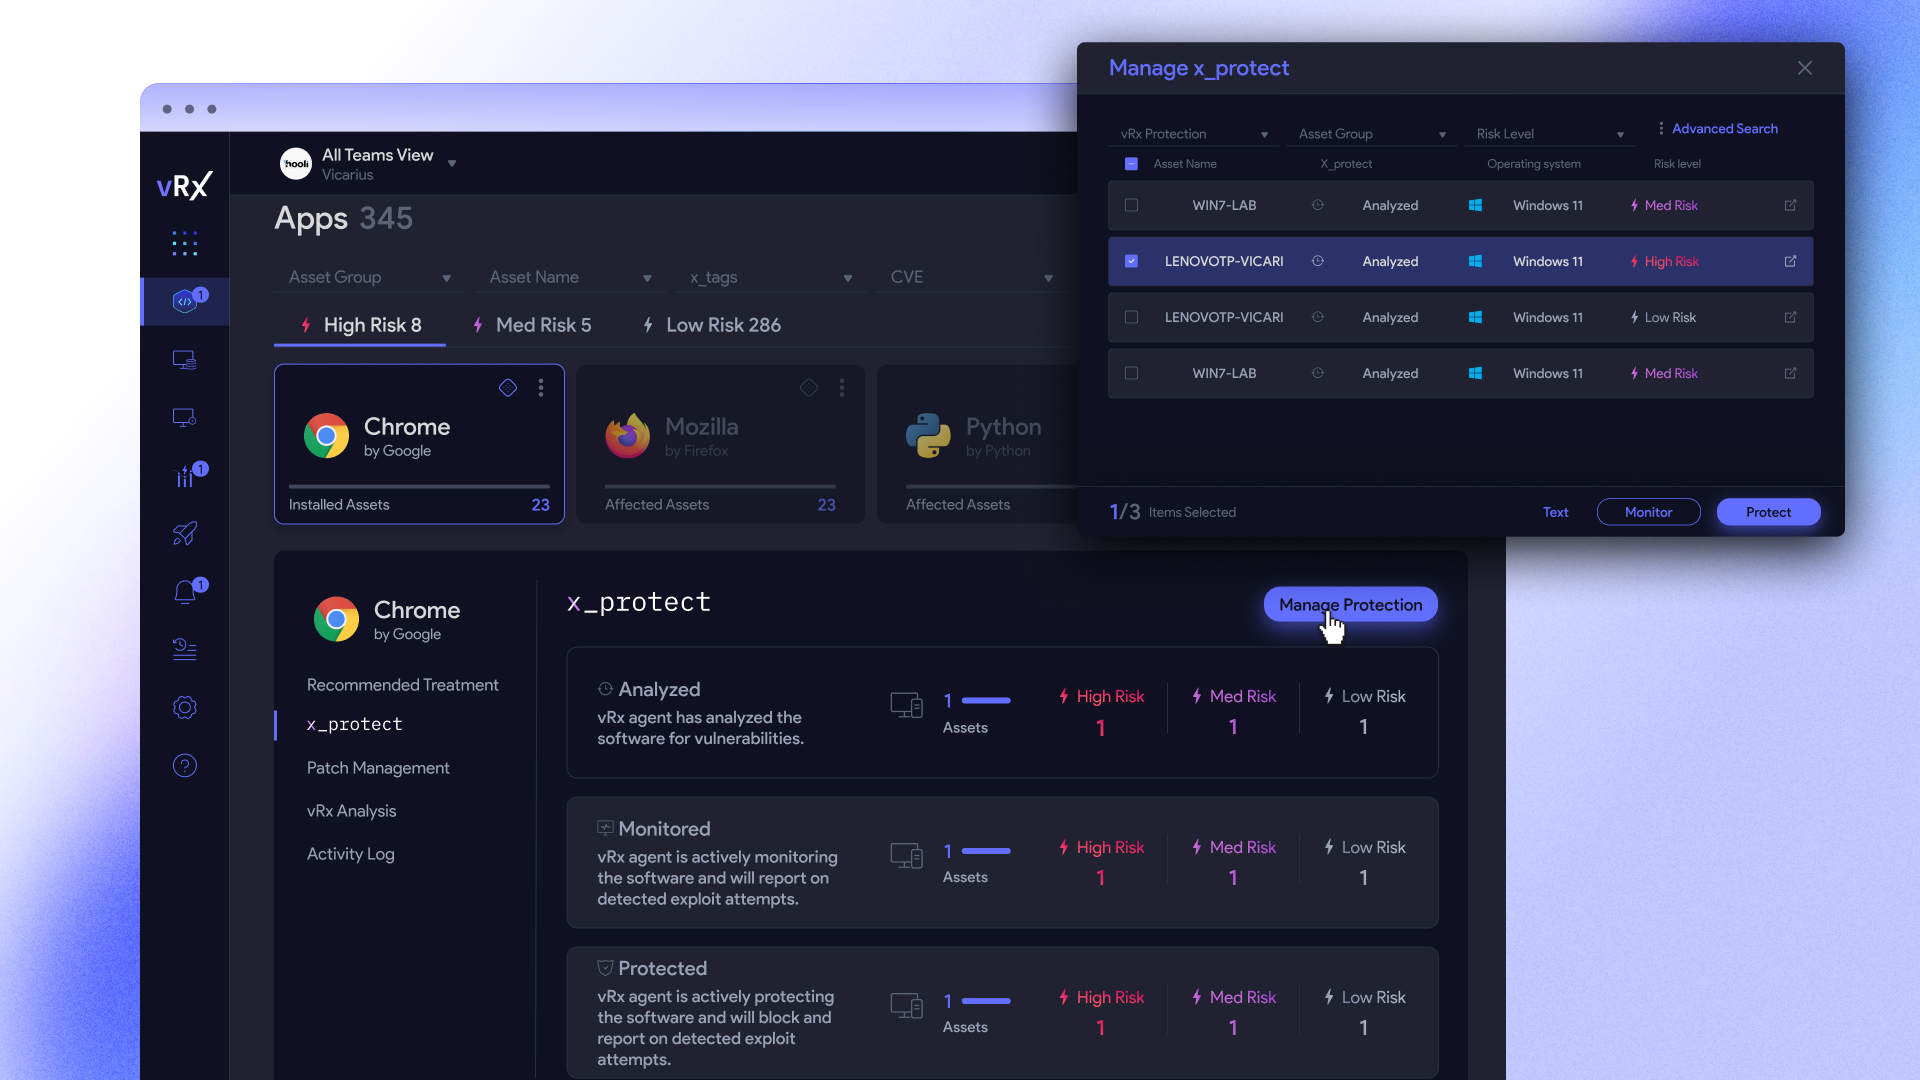
Task: Click the Analyzed assets progress bar
Action: [x=986, y=700]
